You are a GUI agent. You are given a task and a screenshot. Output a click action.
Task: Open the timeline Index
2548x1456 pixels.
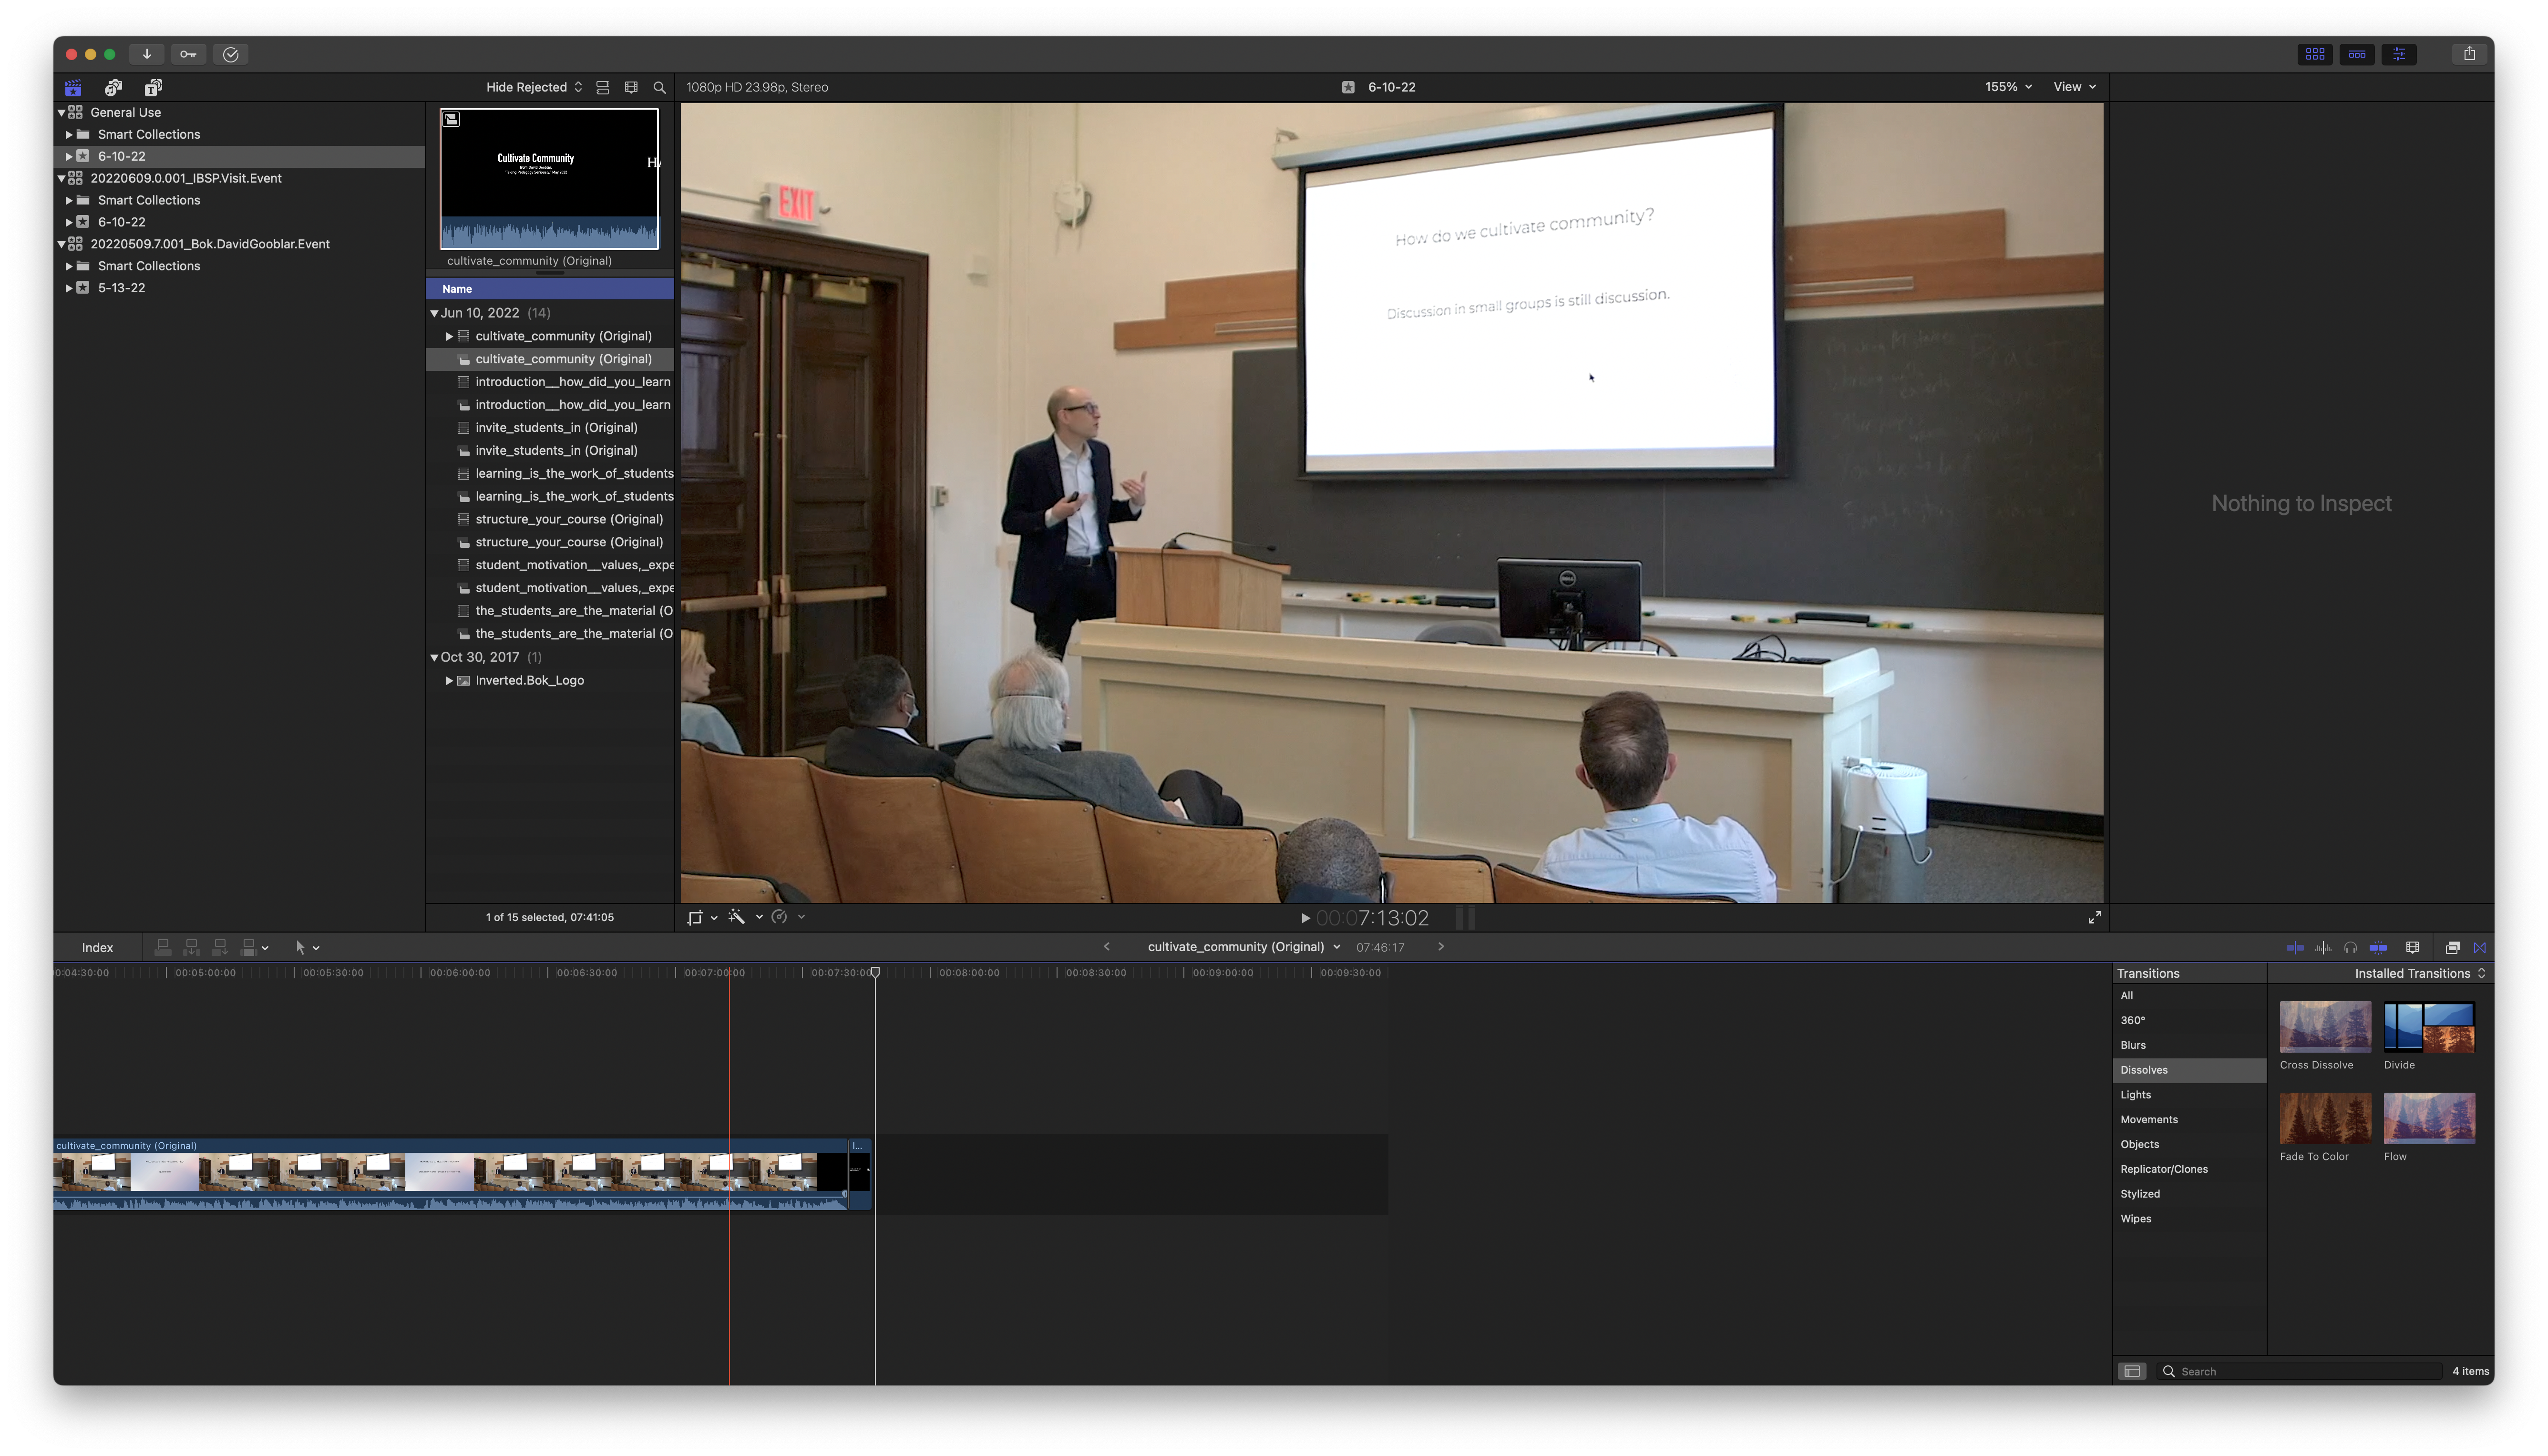point(97,947)
